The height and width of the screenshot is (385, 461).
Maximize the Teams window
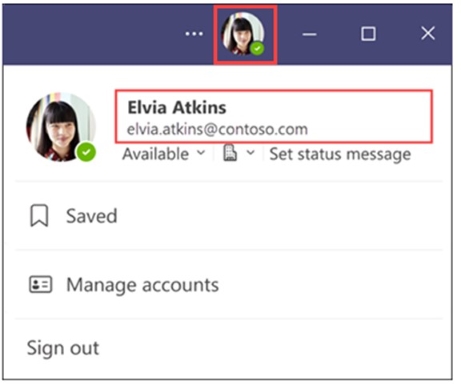(x=368, y=34)
